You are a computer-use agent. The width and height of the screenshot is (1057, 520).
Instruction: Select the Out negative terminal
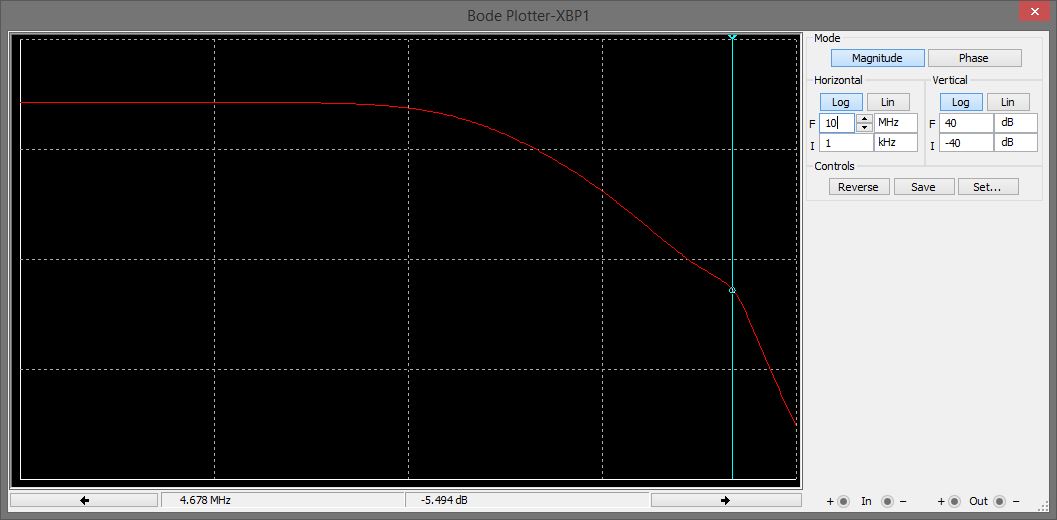coord(999,501)
